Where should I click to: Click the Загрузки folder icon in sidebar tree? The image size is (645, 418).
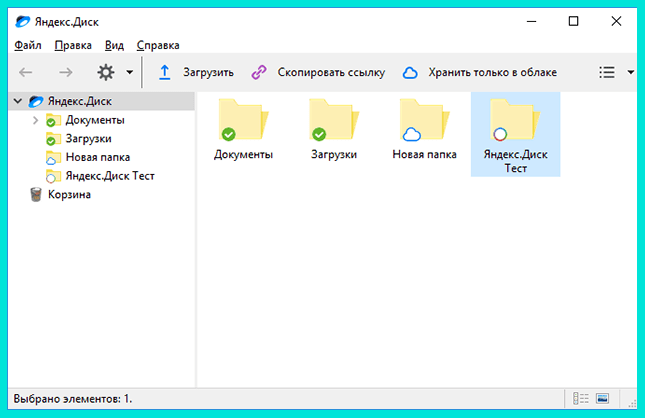coord(53,139)
